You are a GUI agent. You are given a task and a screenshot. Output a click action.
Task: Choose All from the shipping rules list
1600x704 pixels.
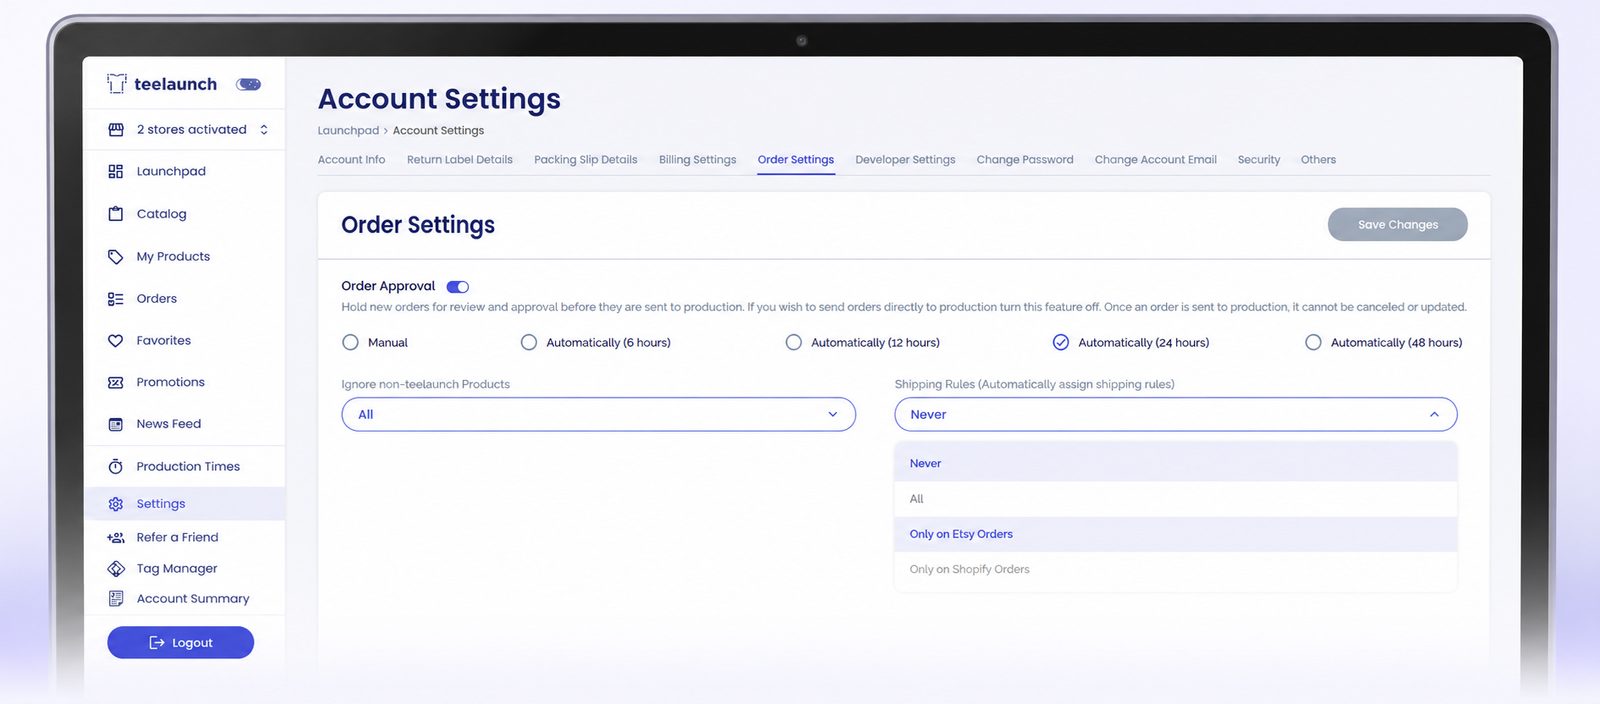1176,499
